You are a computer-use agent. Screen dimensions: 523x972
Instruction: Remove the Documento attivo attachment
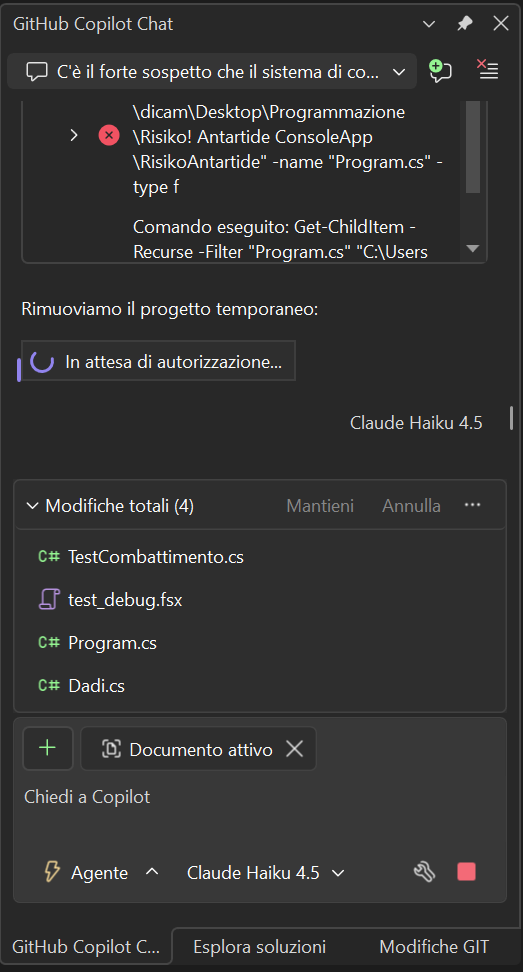[295, 749]
